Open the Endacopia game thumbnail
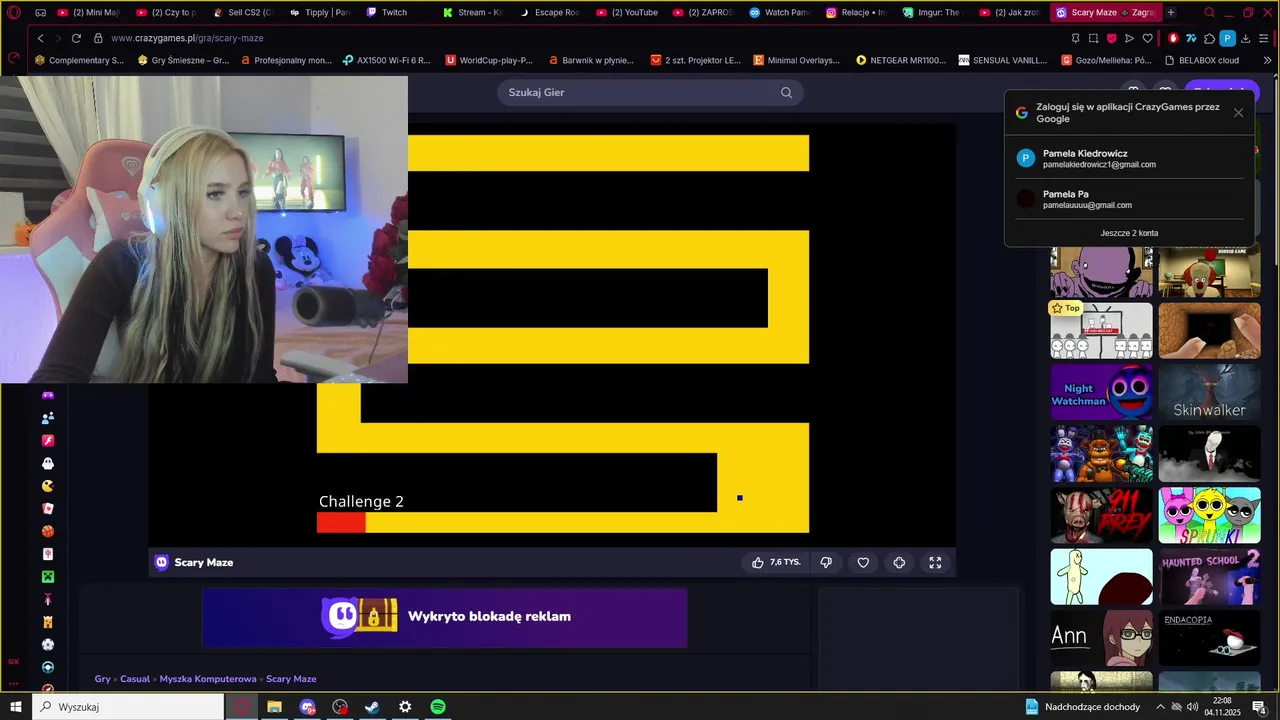This screenshot has width=1280, height=720. pyautogui.click(x=1209, y=638)
